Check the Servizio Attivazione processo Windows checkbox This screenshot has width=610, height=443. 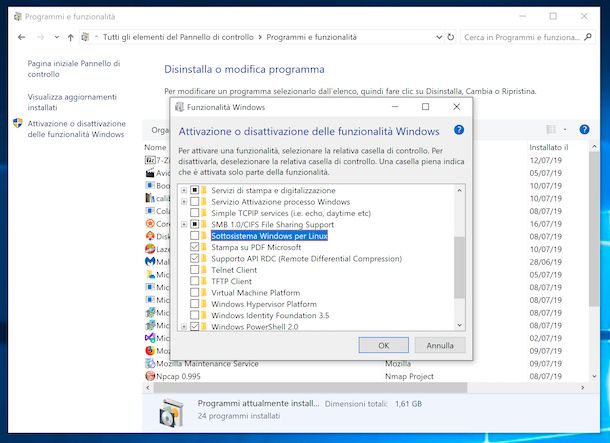coord(194,202)
